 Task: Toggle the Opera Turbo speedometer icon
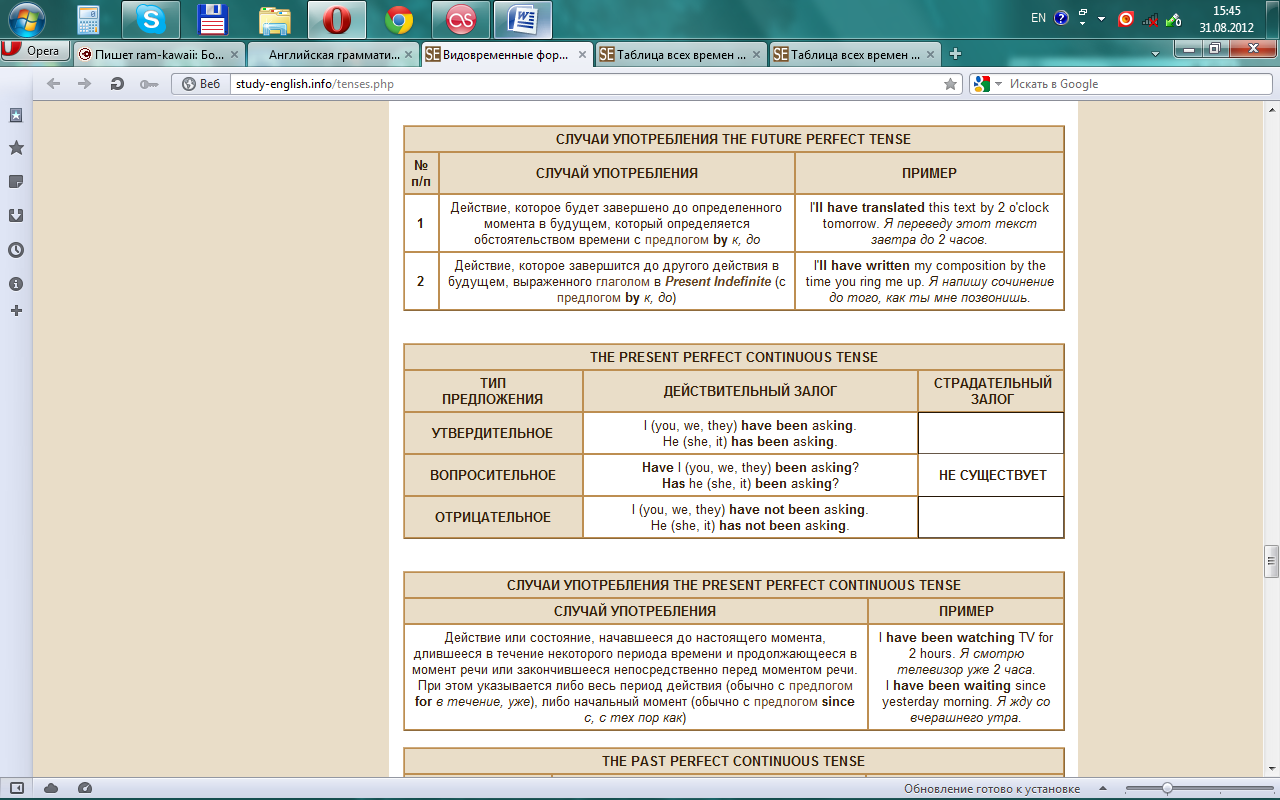click(85, 788)
